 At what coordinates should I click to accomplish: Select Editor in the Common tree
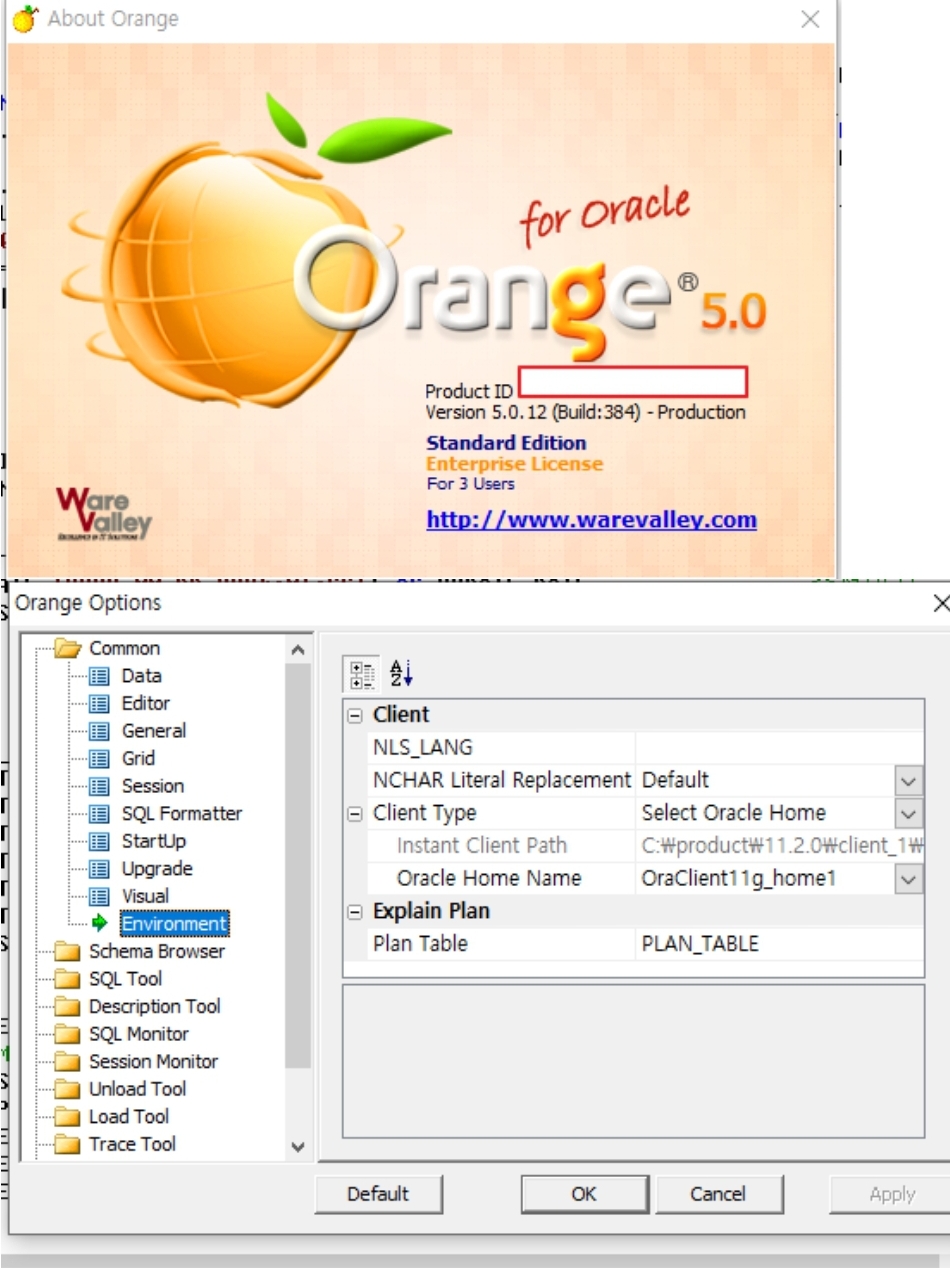pyautogui.click(x=145, y=704)
